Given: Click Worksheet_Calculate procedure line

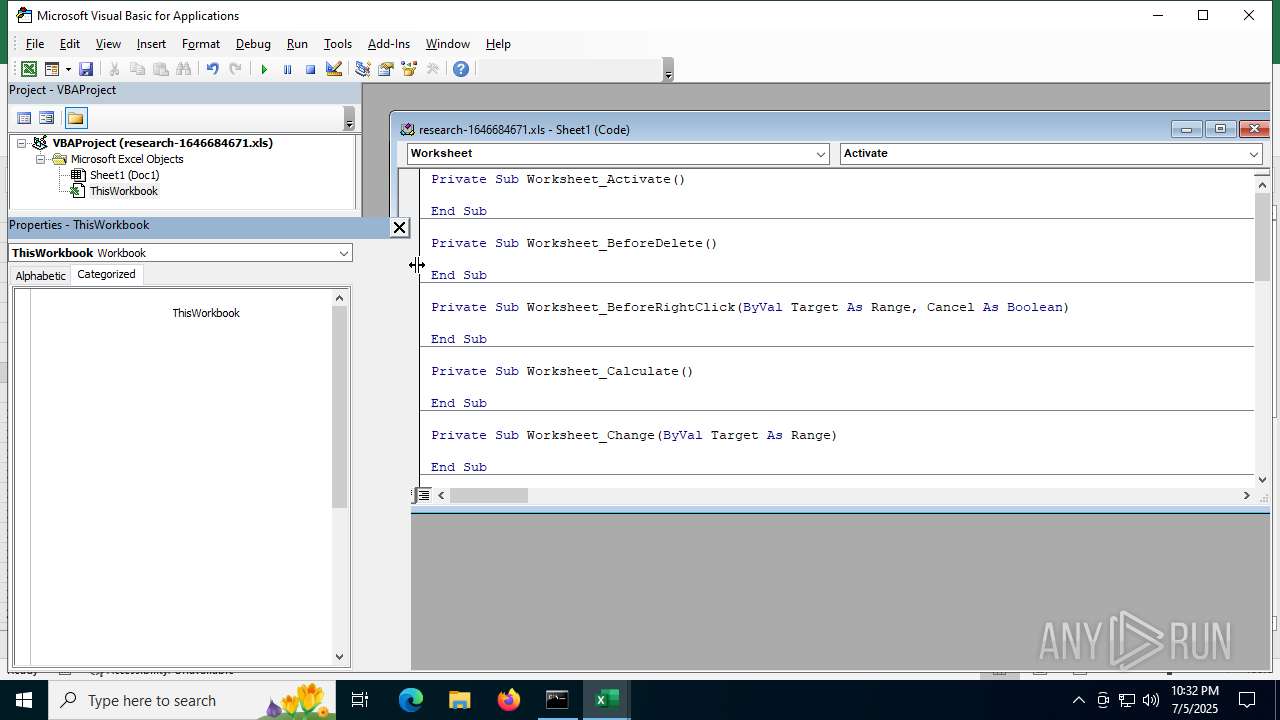Looking at the screenshot, I should 562,371.
